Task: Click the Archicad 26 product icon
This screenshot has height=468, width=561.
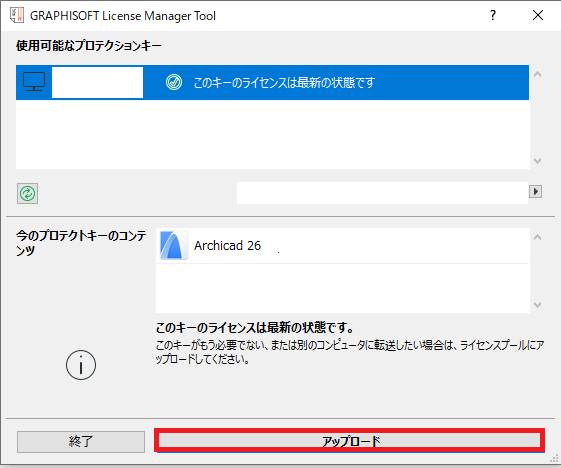Action: [x=174, y=245]
